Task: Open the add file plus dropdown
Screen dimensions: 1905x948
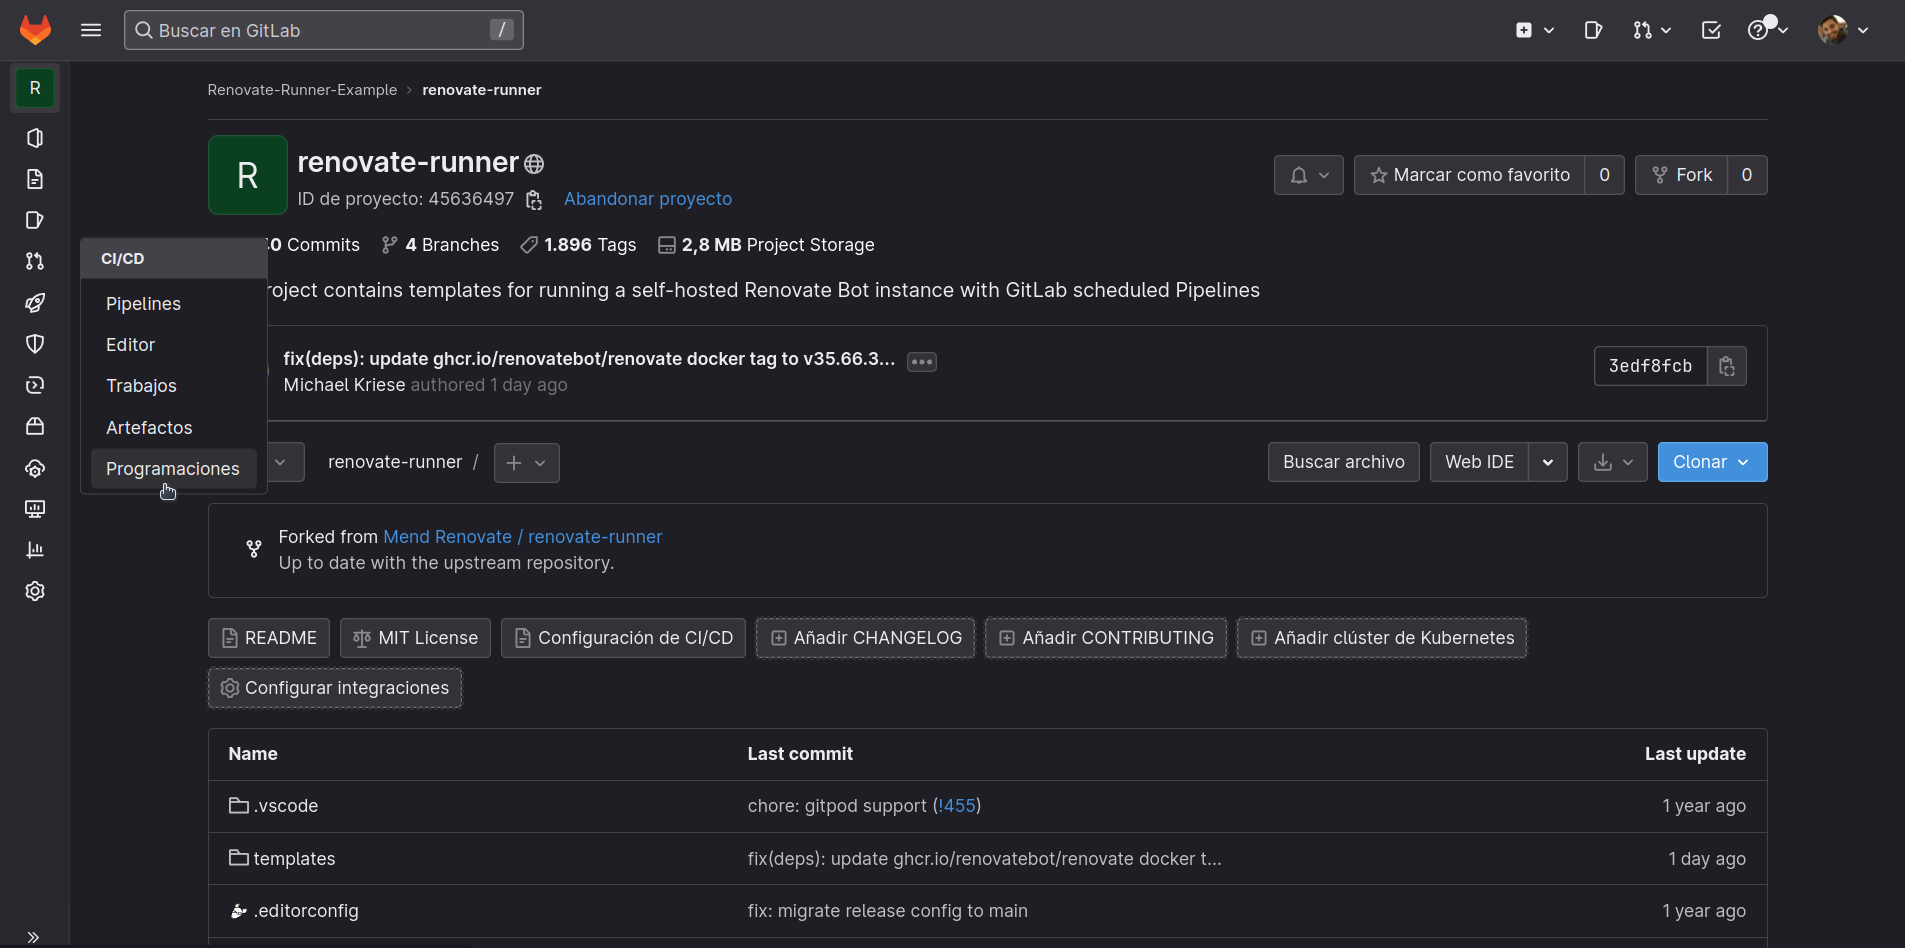Action: (526, 463)
